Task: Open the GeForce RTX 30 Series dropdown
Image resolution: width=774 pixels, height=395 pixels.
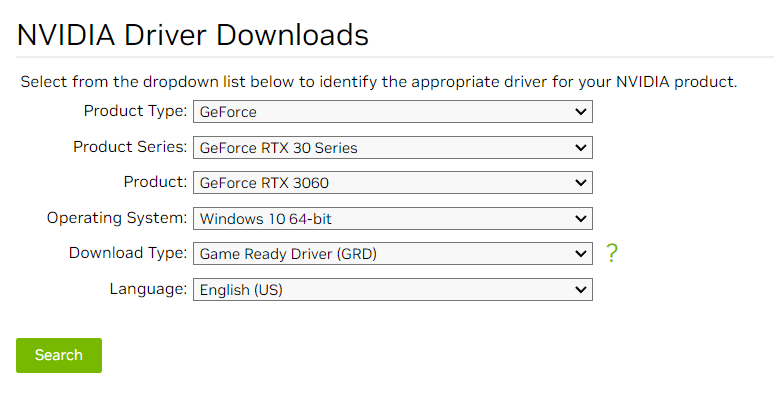Action: click(392, 147)
